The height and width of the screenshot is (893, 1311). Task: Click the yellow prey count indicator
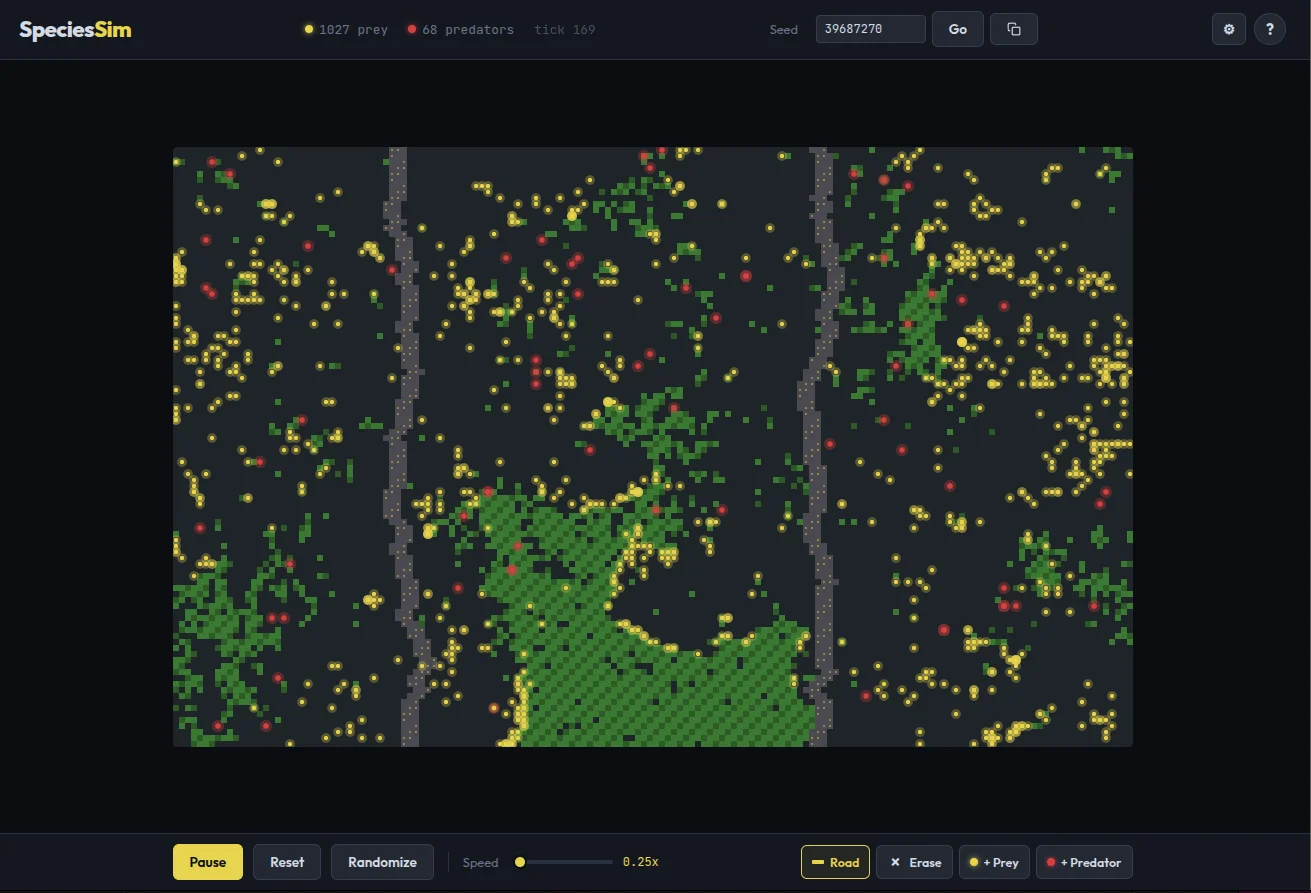pyautogui.click(x=345, y=29)
